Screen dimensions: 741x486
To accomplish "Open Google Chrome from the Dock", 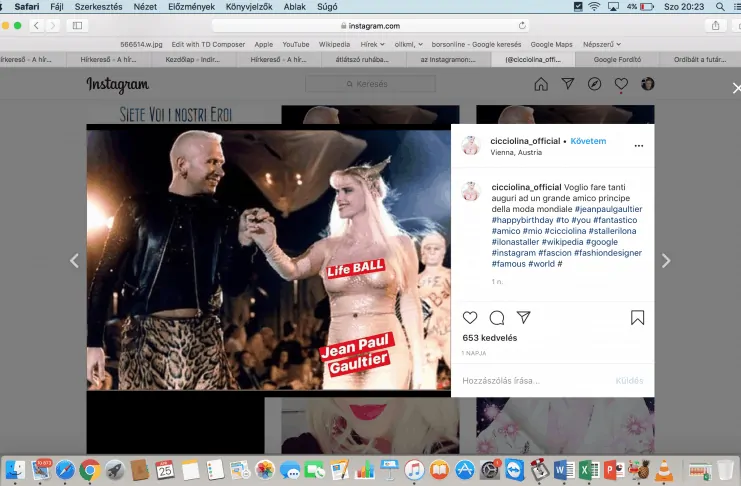I will point(90,470).
